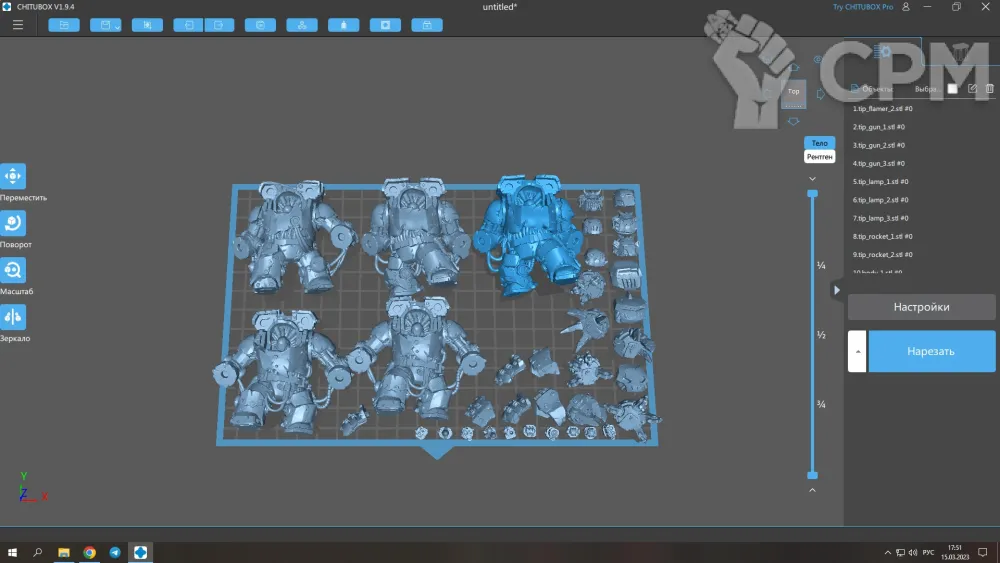The height and width of the screenshot is (563, 1000).
Task: Open Telegram from the taskbar
Action: [115, 552]
